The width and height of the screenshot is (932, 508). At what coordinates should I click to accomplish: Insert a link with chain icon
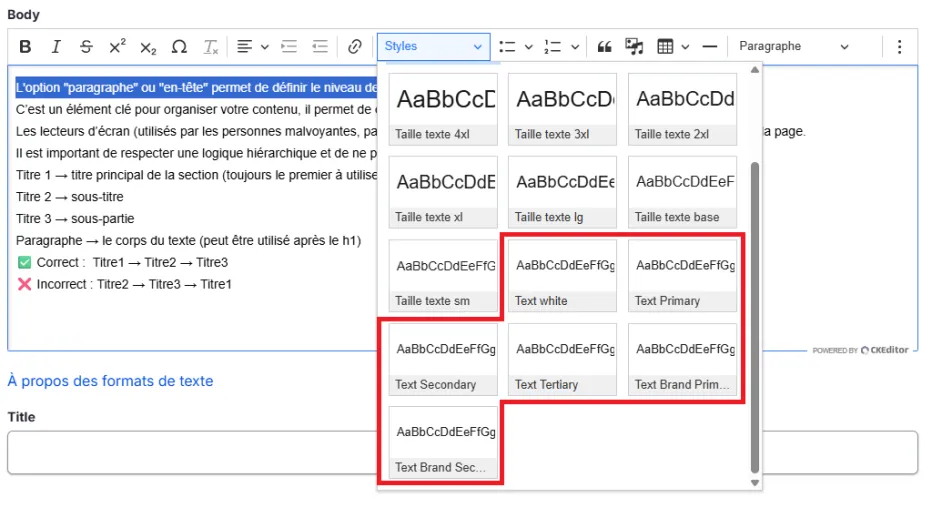click(355, 46)
